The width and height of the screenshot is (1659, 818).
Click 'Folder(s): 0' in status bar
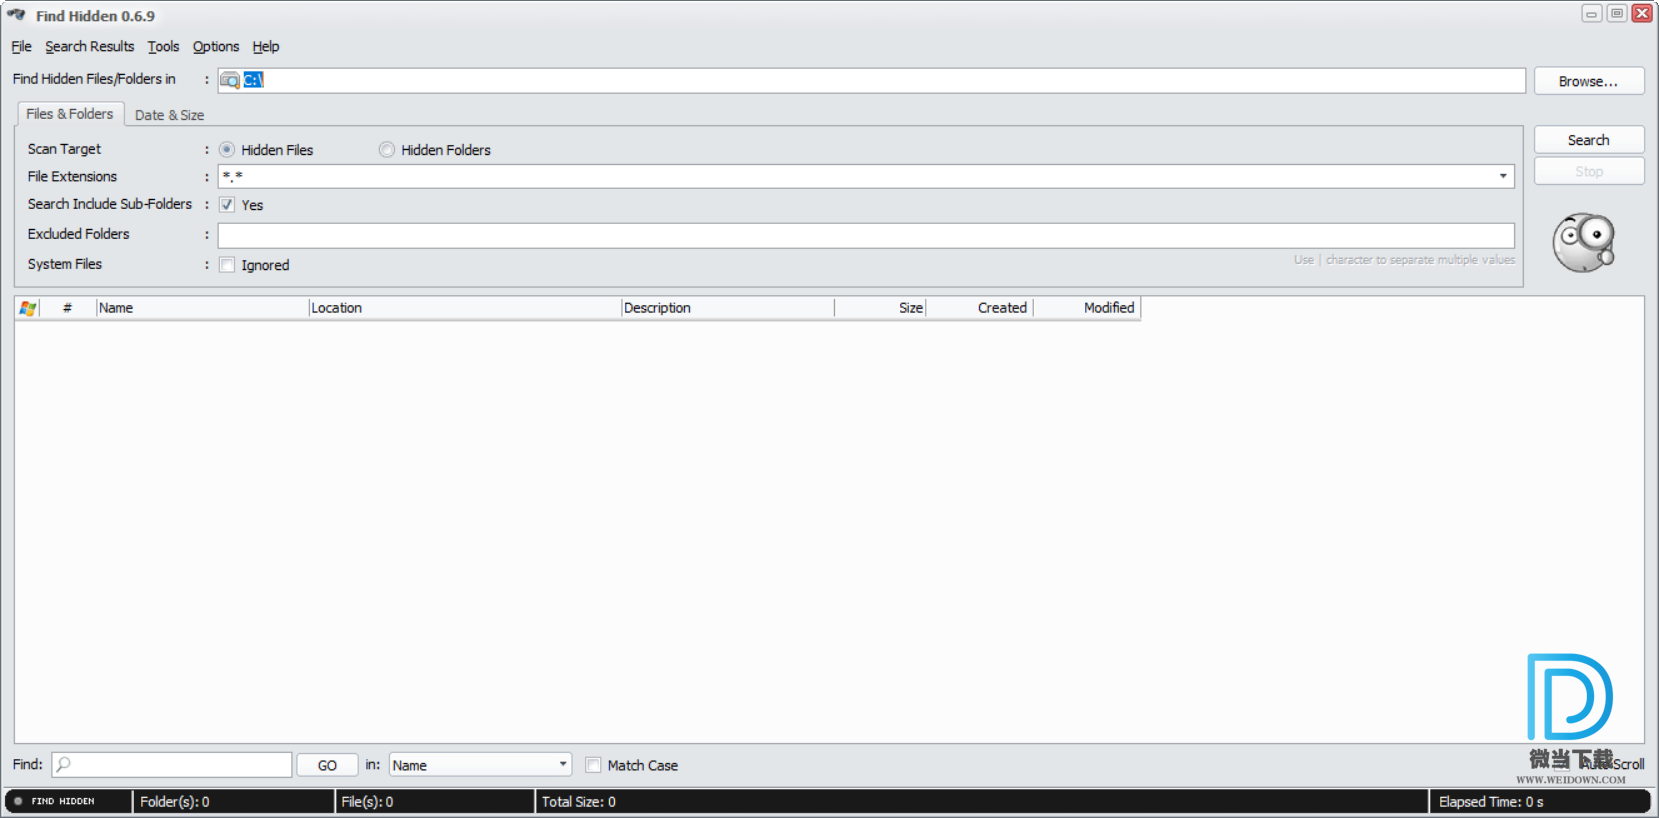coord(175,802)
